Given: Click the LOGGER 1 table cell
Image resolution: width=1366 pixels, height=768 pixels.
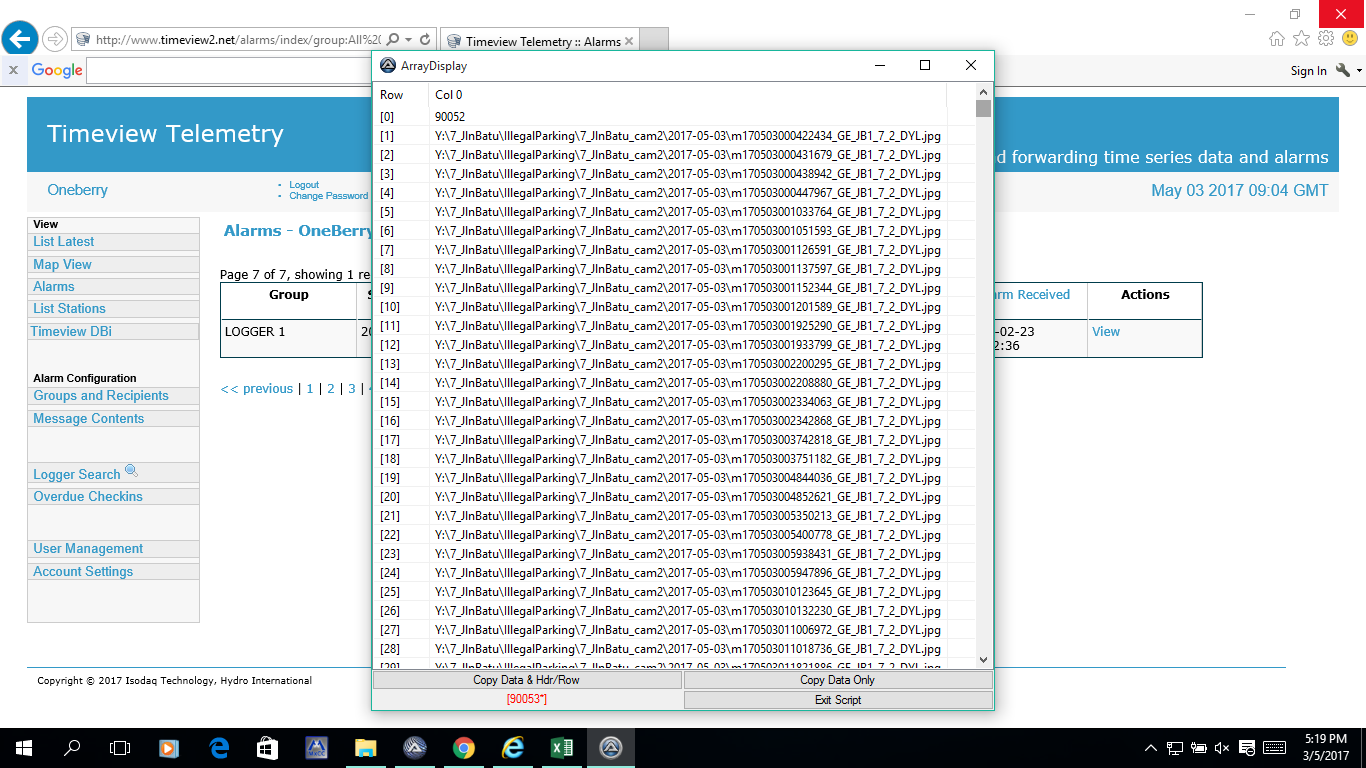Looking at the screenshot, I should [x=288, y=338].
